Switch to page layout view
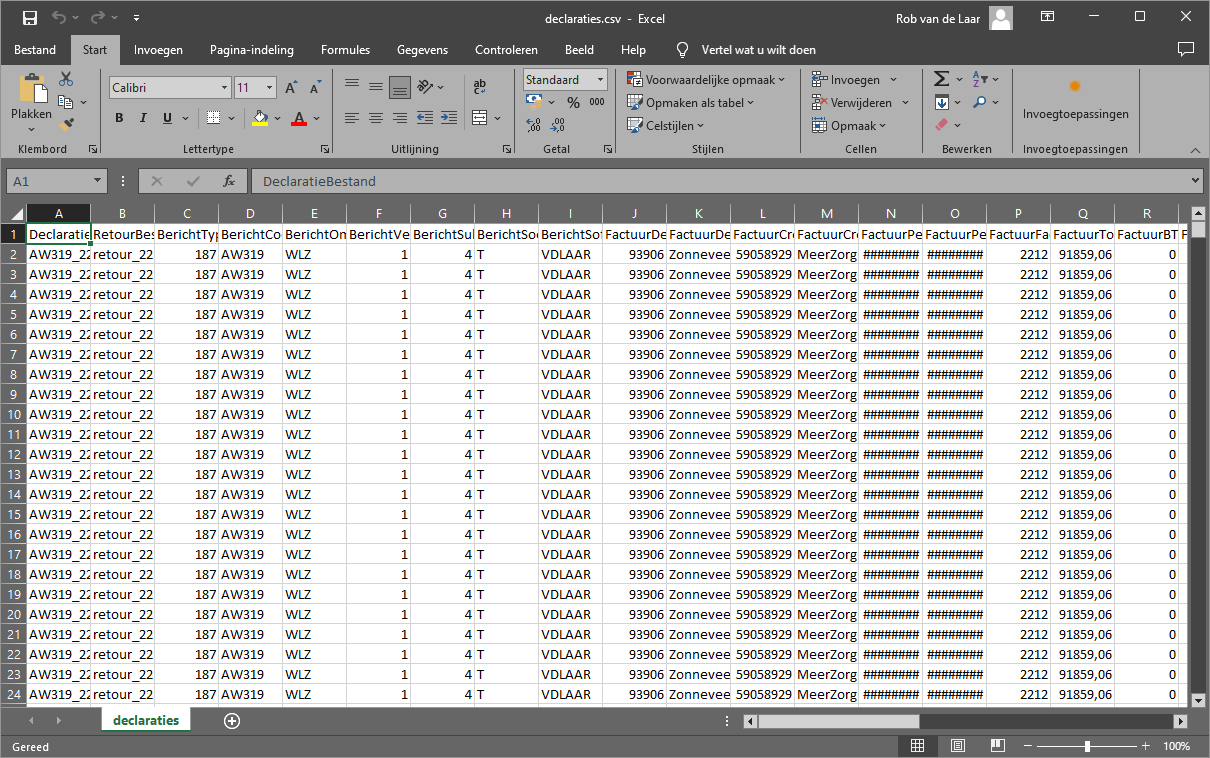Viewport: 1210px width, 758px height. tap(957, 746)
